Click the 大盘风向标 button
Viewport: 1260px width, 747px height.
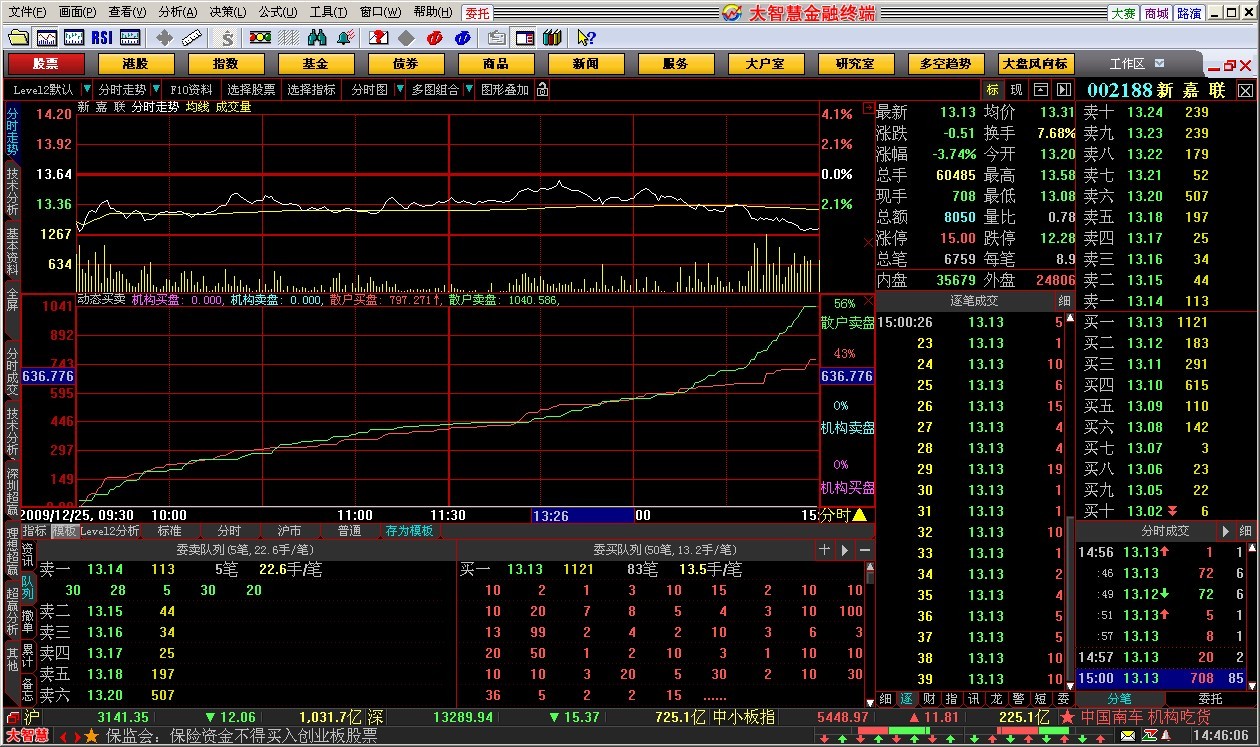1035,63
